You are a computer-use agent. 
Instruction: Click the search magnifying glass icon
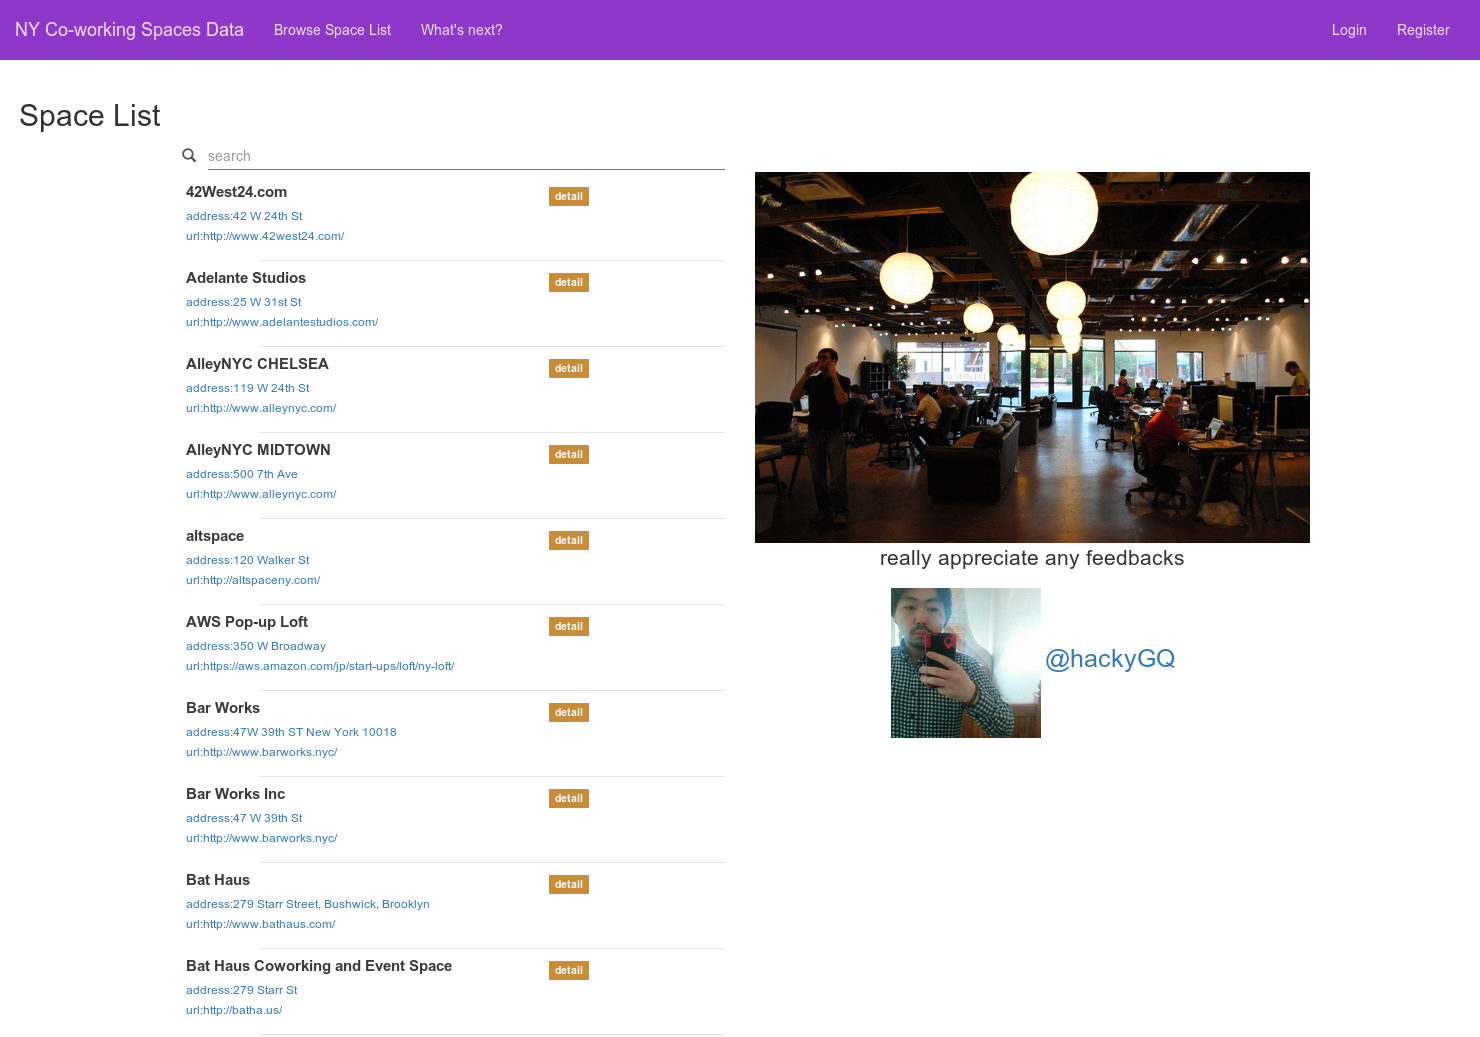[x=189, y=155]
